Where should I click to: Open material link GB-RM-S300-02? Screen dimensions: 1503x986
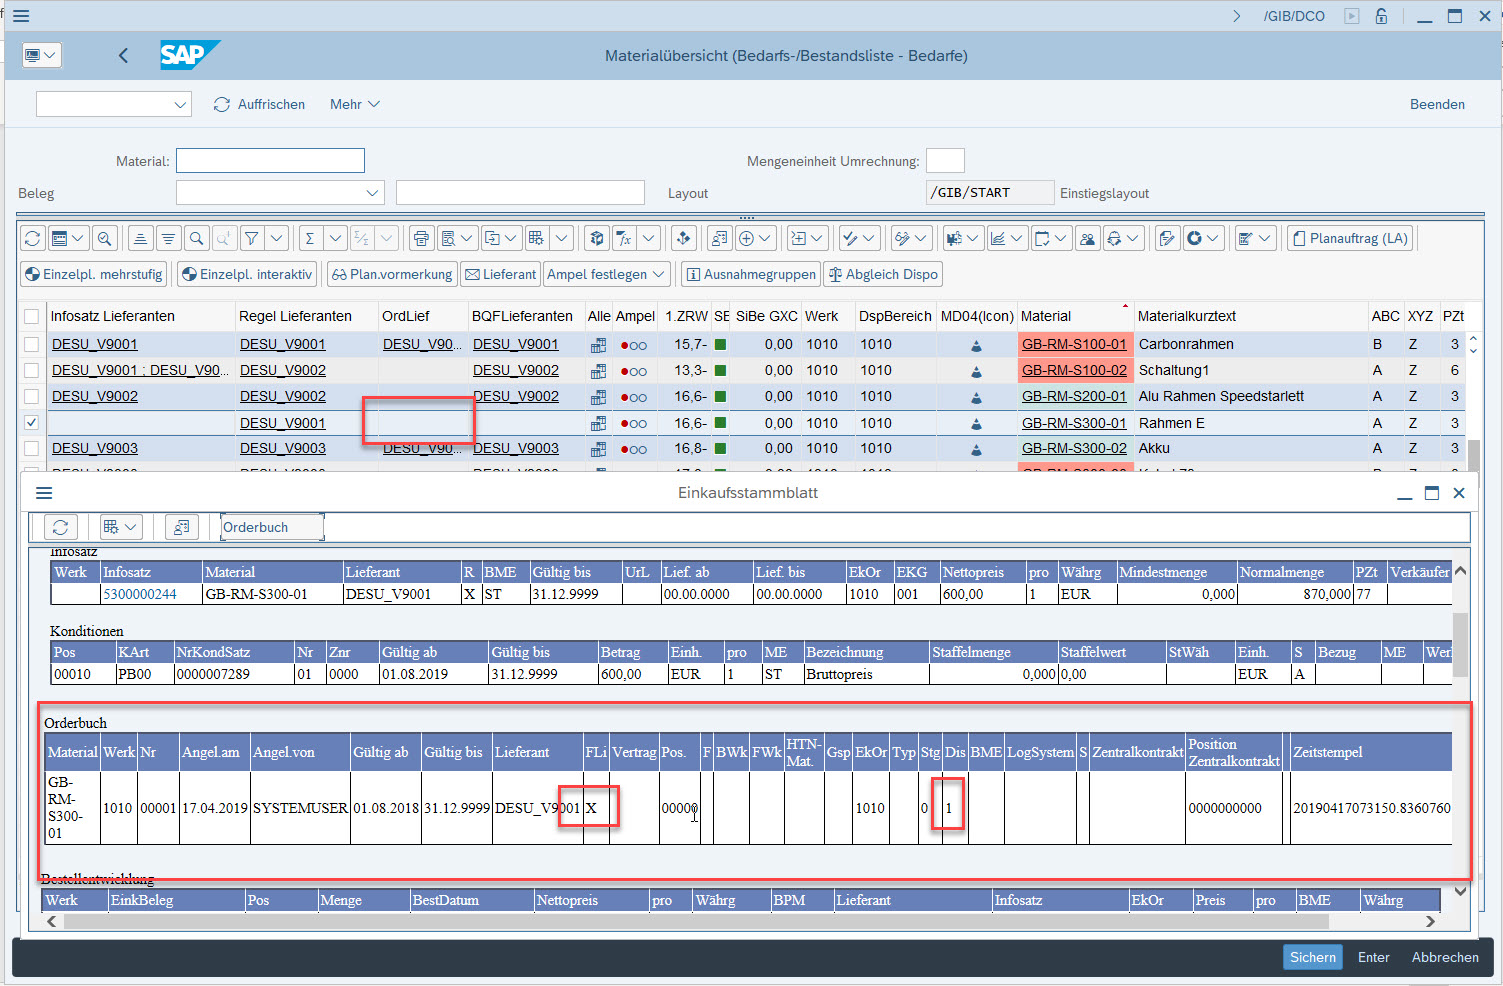click(1074, 448)
